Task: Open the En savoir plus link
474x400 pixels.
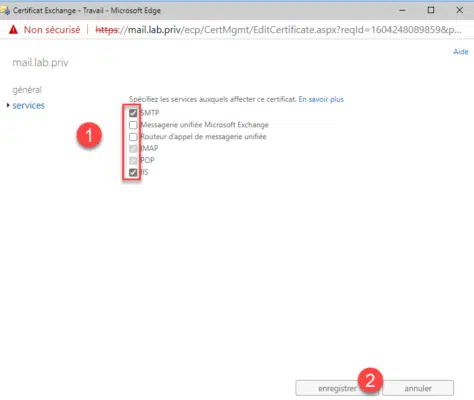Action: [x=321, y=99]
